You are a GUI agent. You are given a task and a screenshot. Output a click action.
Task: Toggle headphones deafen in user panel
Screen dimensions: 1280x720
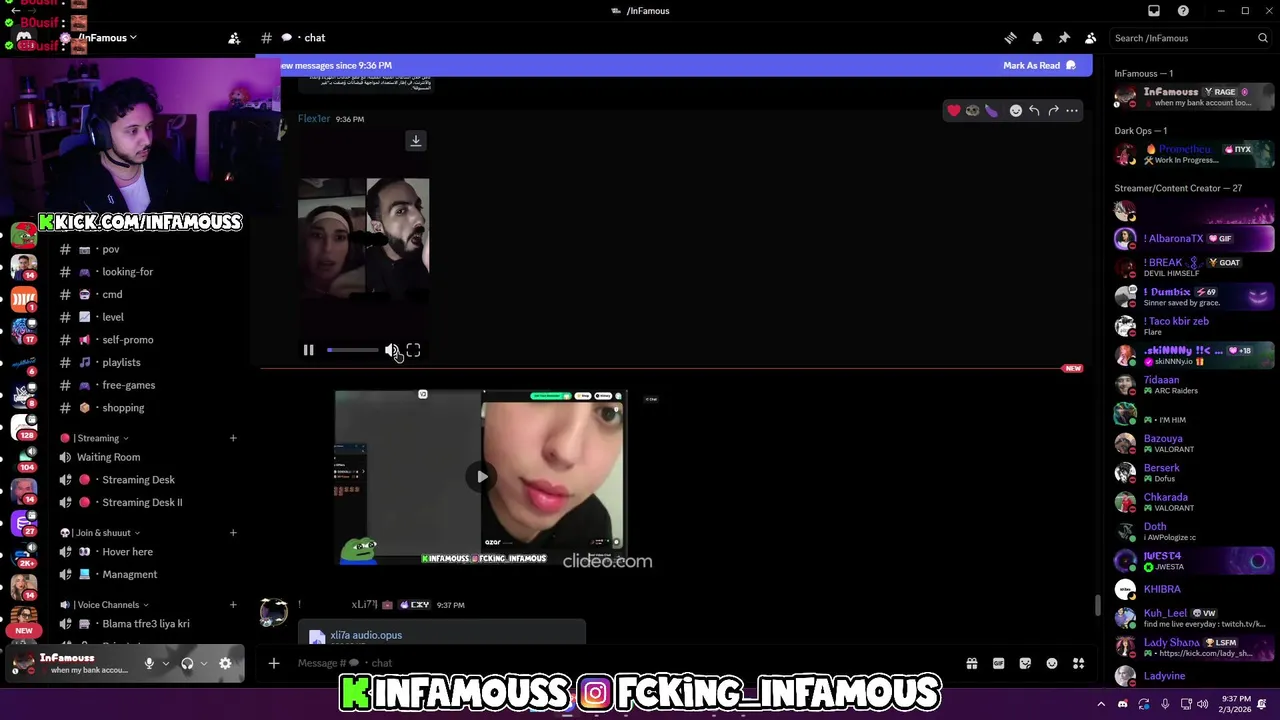pyautogui.click(x=187, y=663)
